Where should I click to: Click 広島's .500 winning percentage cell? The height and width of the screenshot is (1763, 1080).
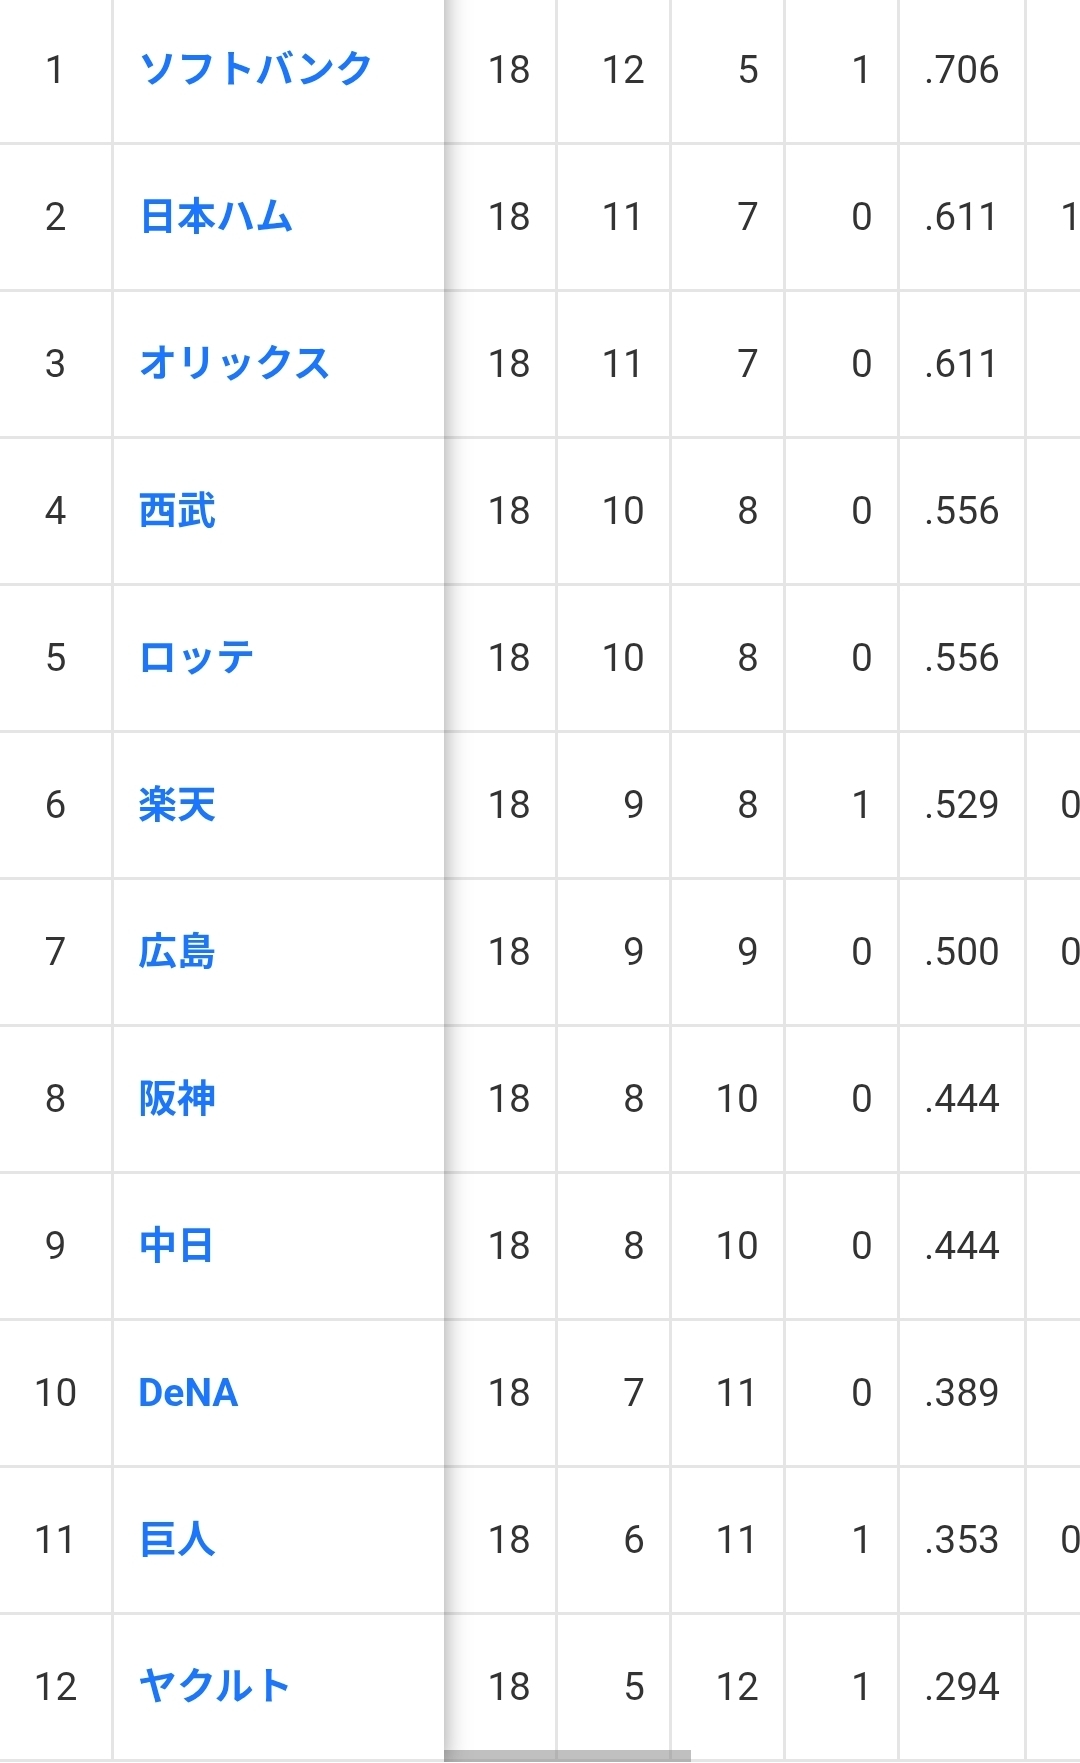[x=961, y=952]
